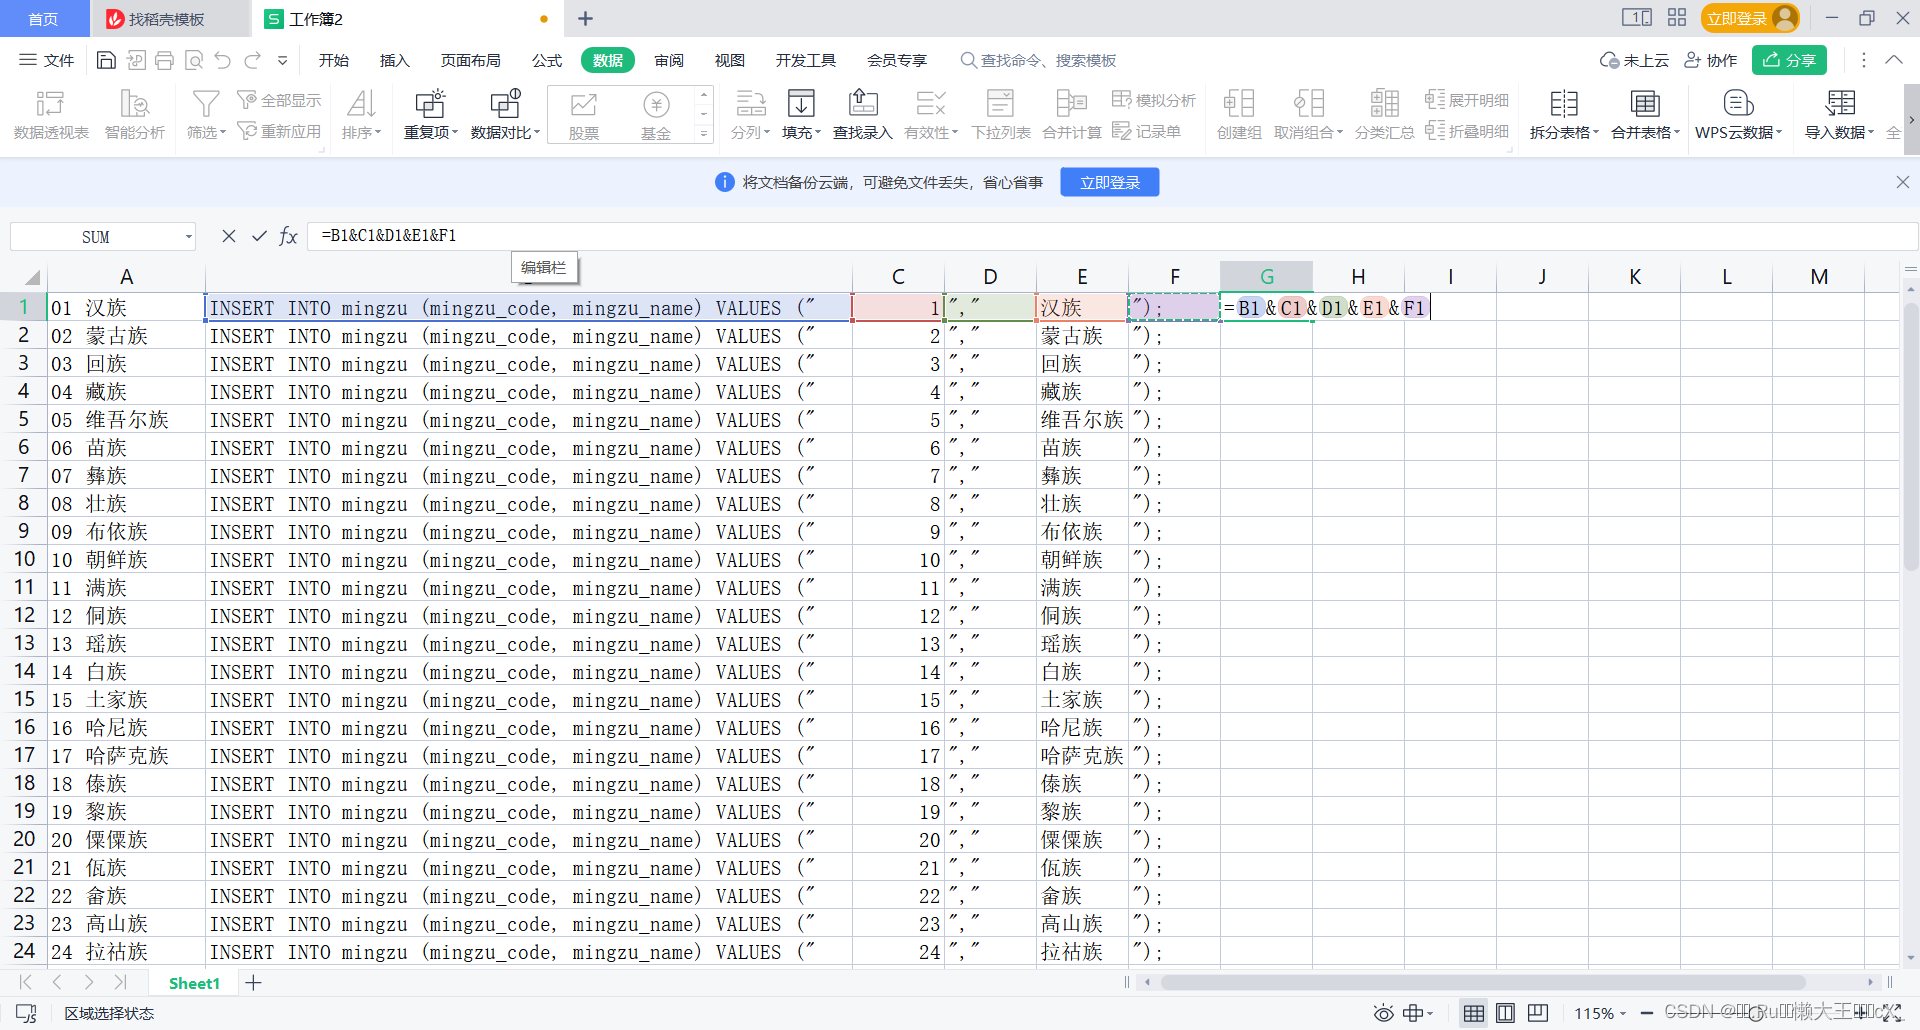Click the WPS云数据 cloud data icon
The image size is (1920, 1030).
1738,115
